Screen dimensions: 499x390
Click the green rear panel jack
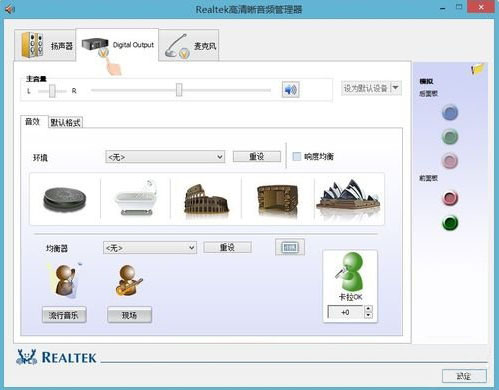coord(450,137)
